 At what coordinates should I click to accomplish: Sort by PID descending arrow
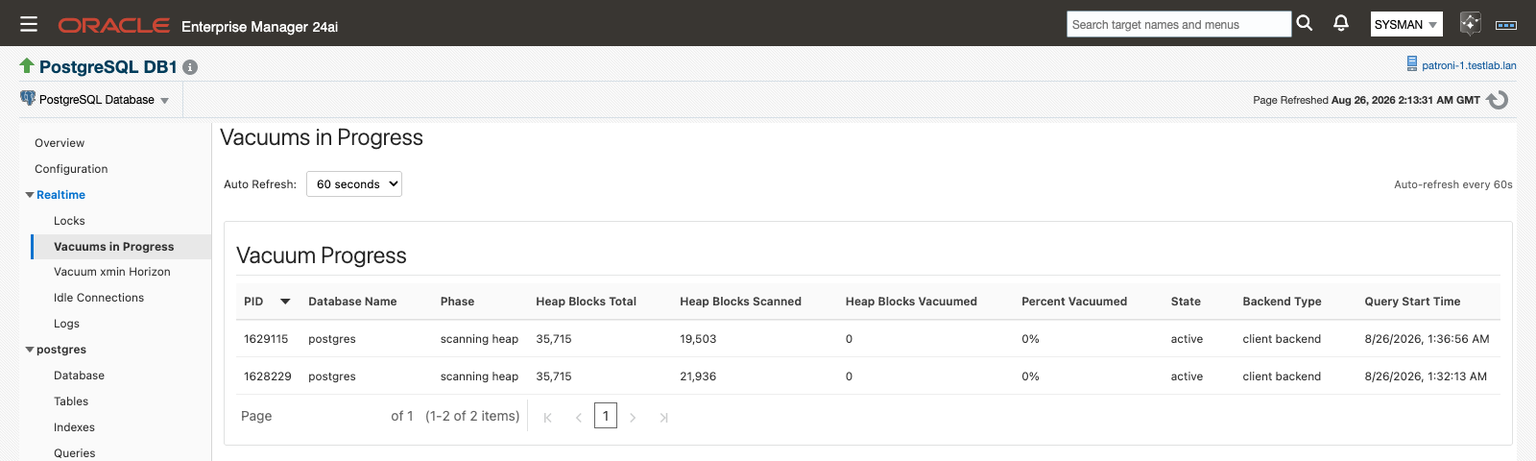click(285, 301)
